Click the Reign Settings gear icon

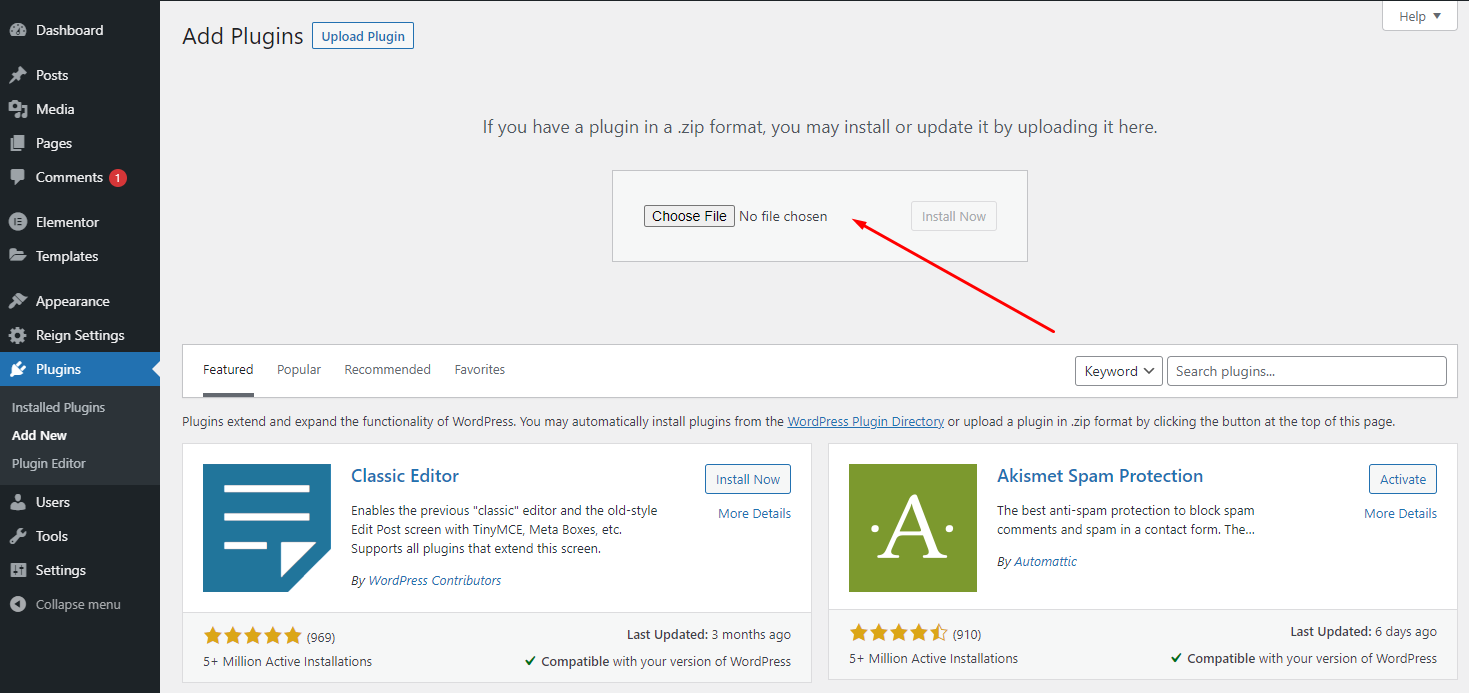(18, 335)
